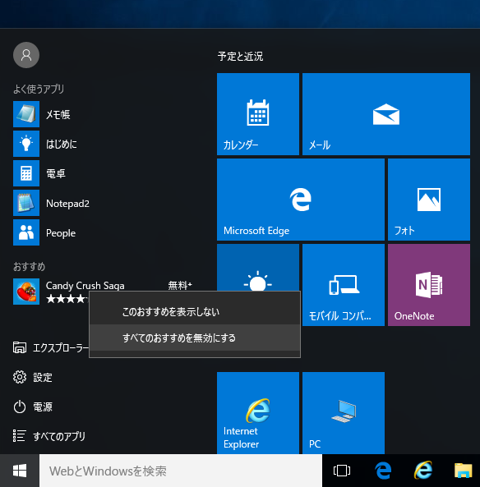480x487 pixels.
Task: Open the フォト tile
Action: 429,199
